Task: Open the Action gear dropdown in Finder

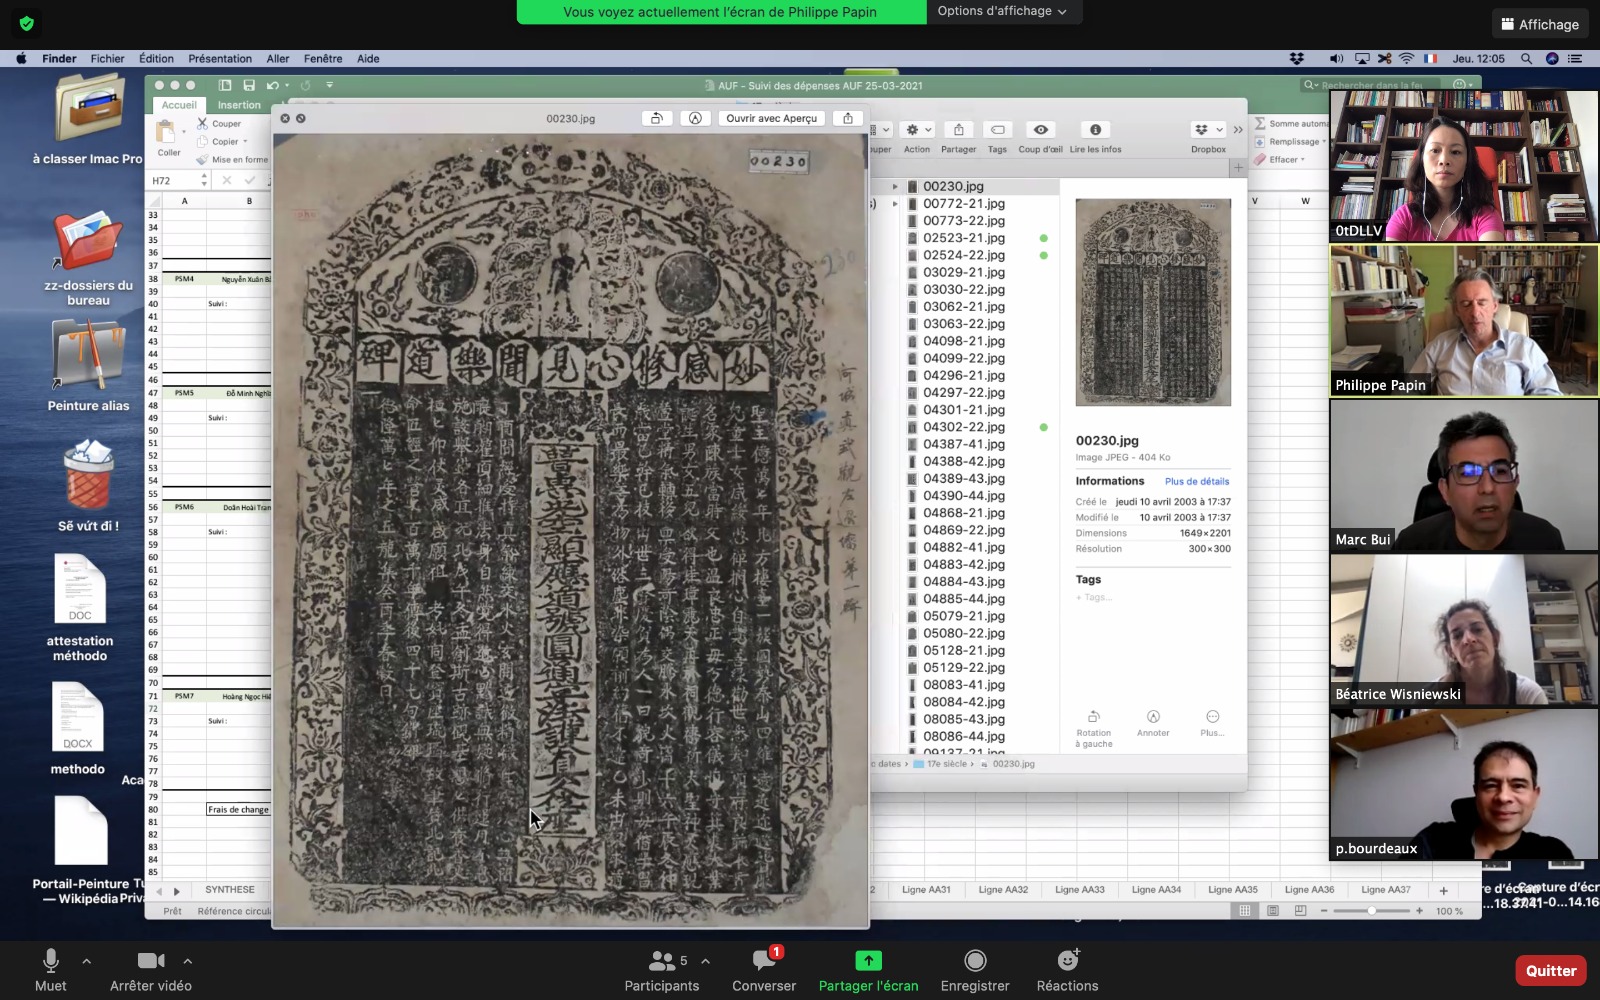Action: [x=917, y=130]
